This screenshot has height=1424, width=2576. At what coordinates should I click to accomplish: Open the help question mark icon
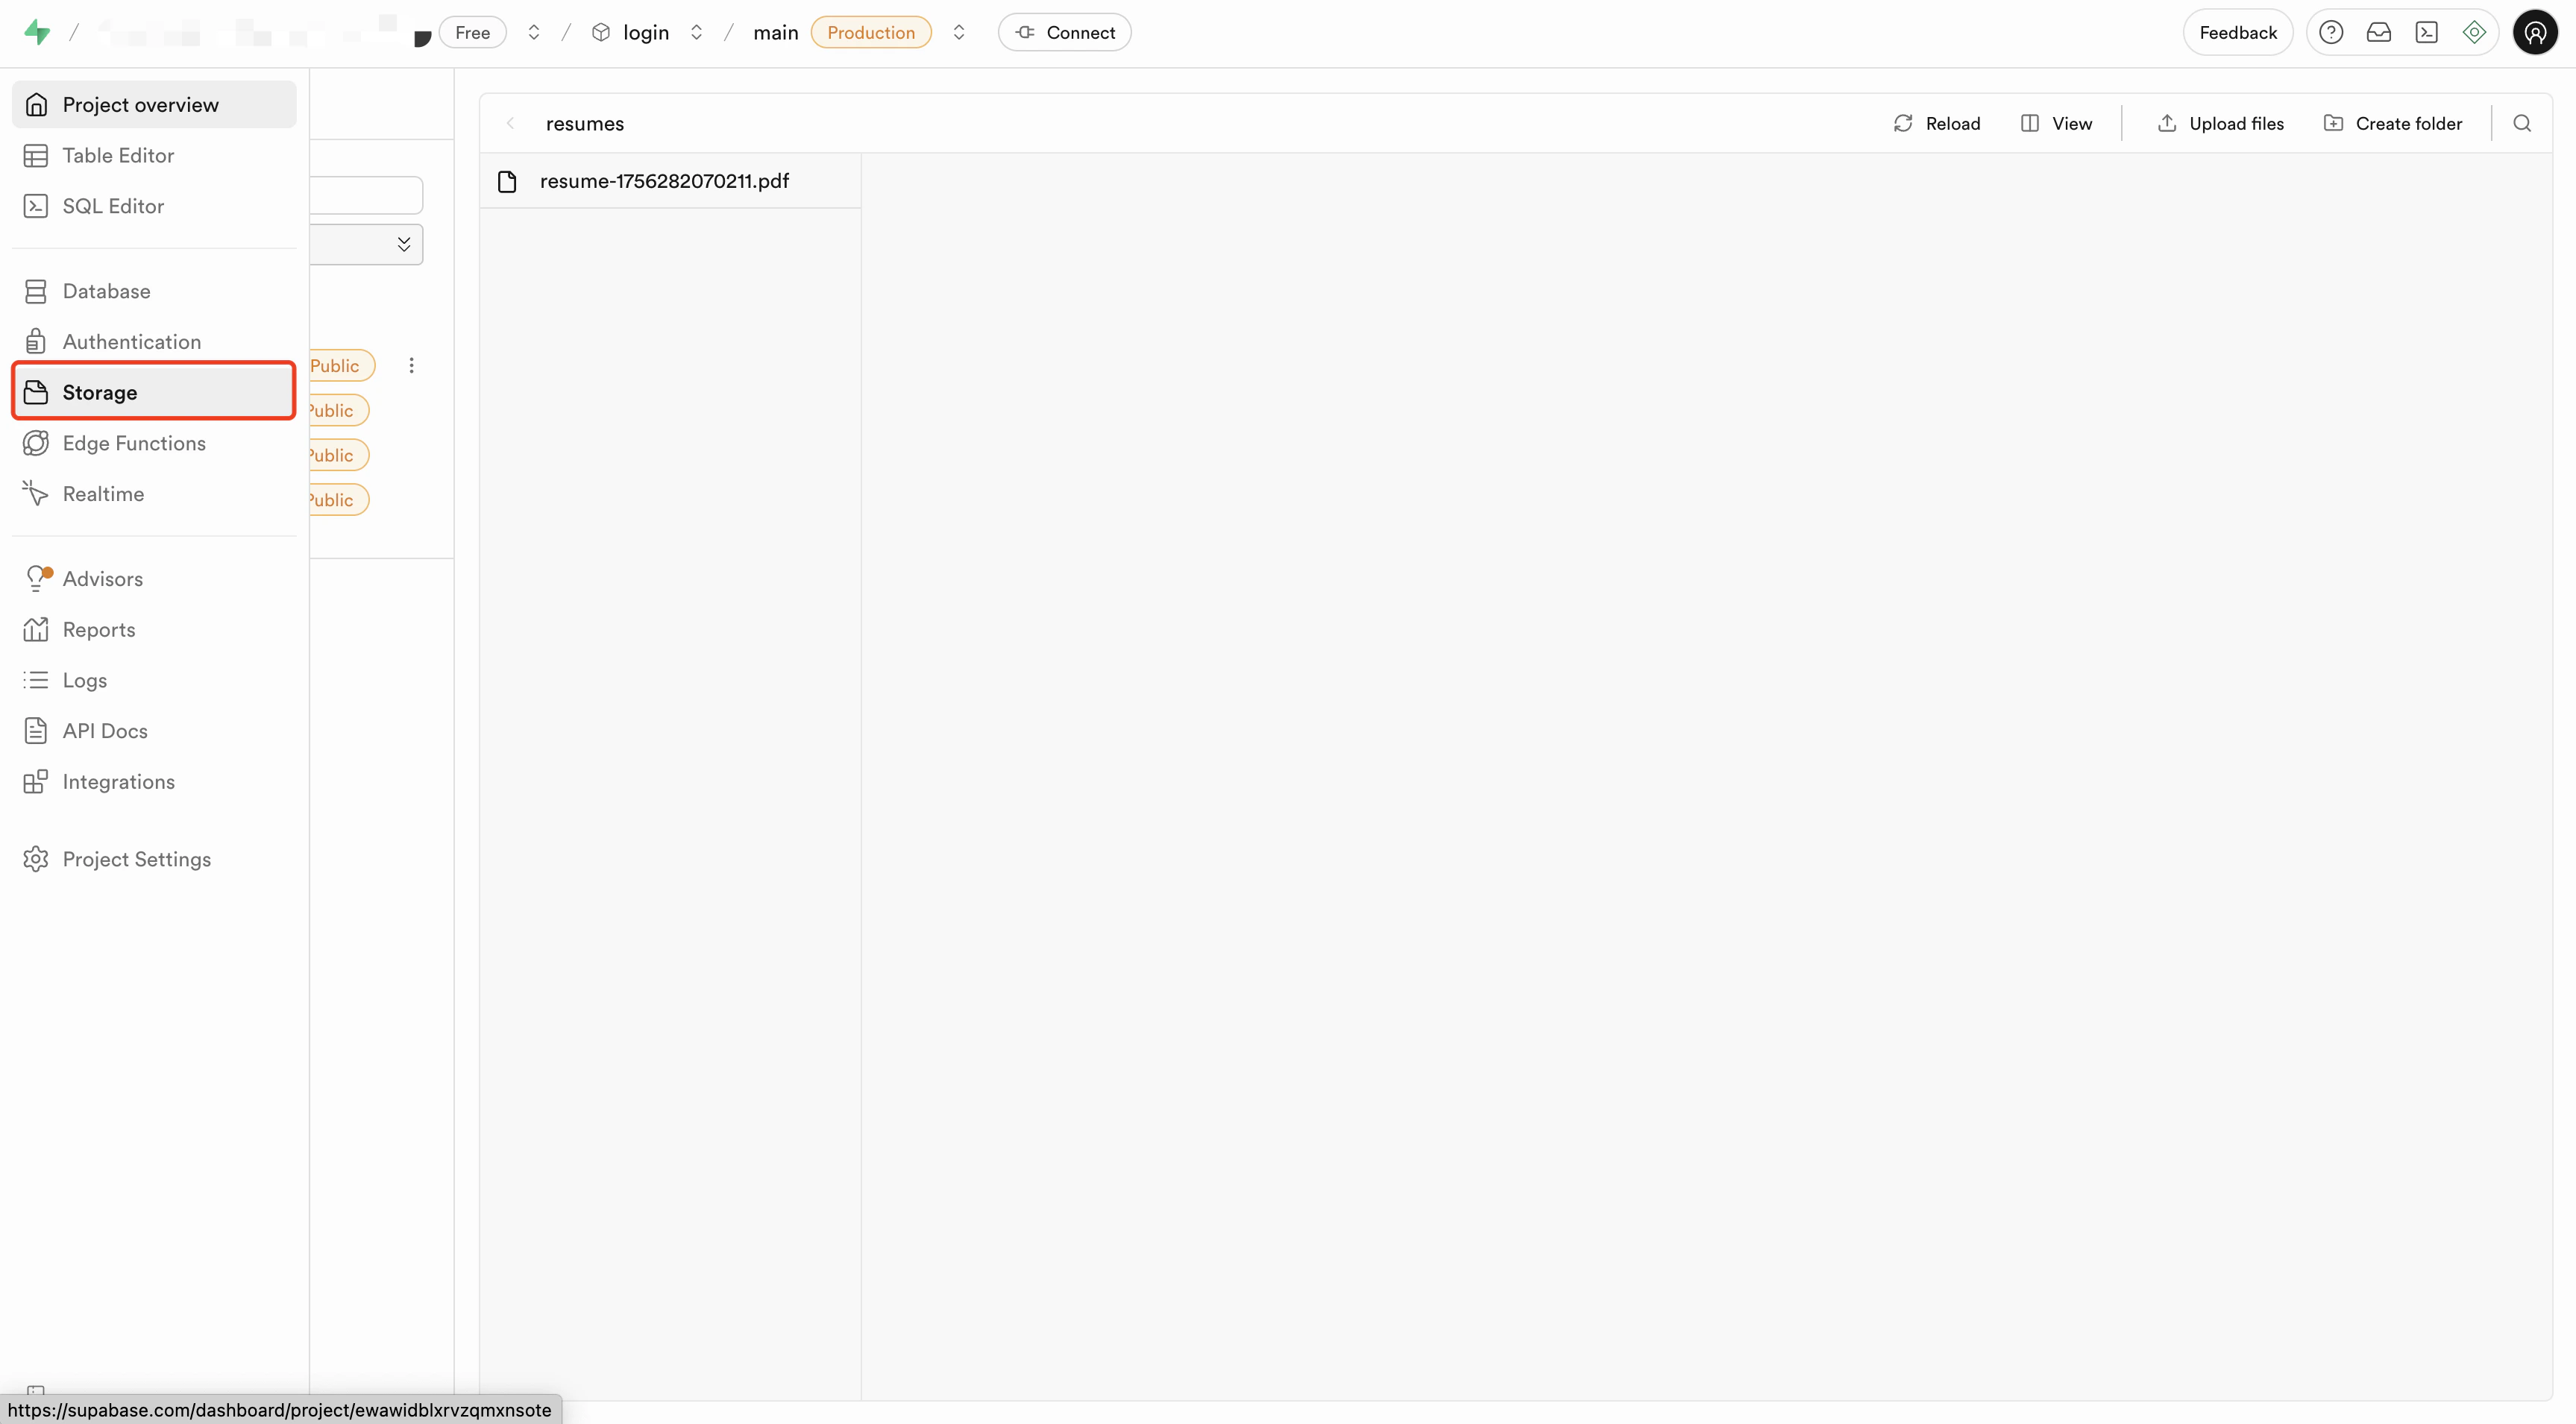tap(2330, 32)
